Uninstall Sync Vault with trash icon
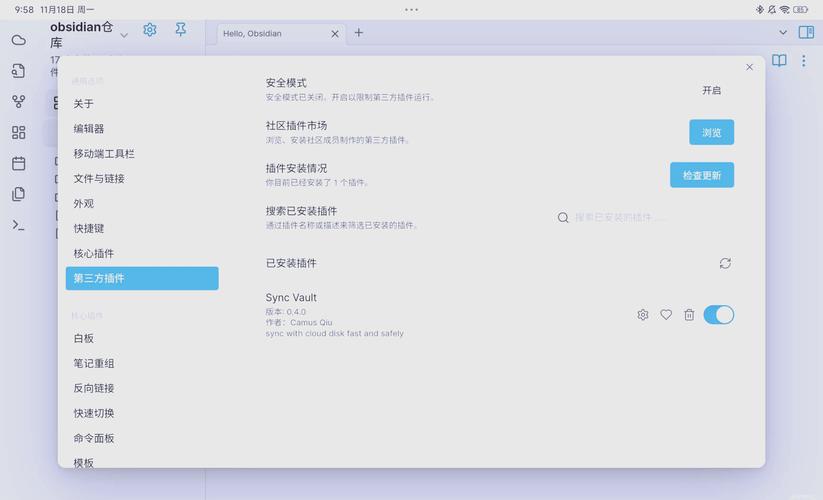 (689, 315)
